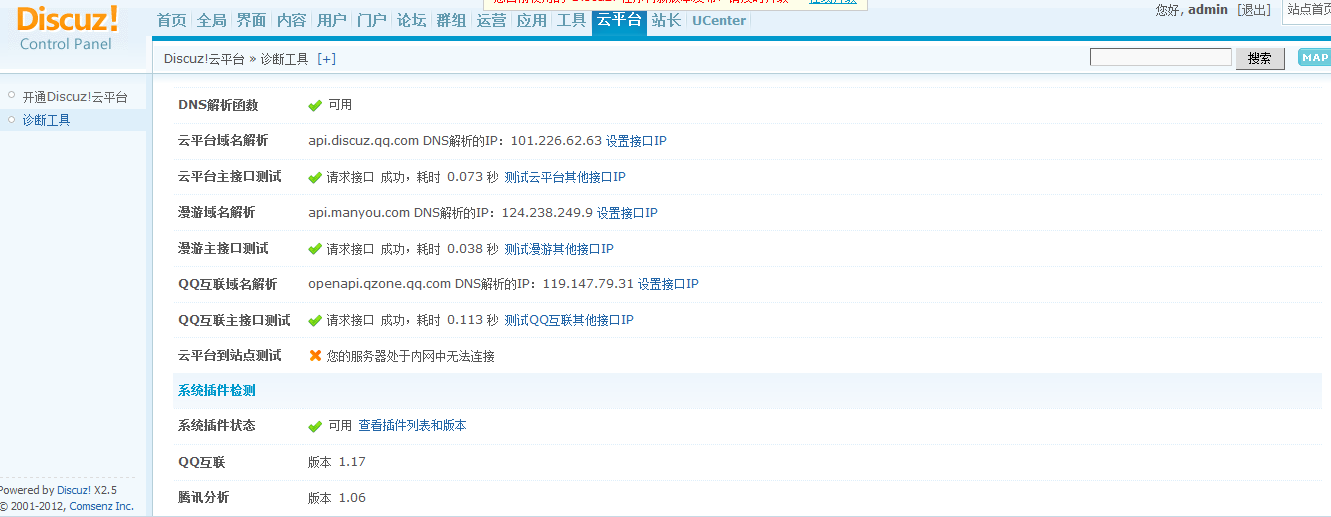The image size is (1331, 517).
Task: Open the 门户 menu
Action: 372,20
